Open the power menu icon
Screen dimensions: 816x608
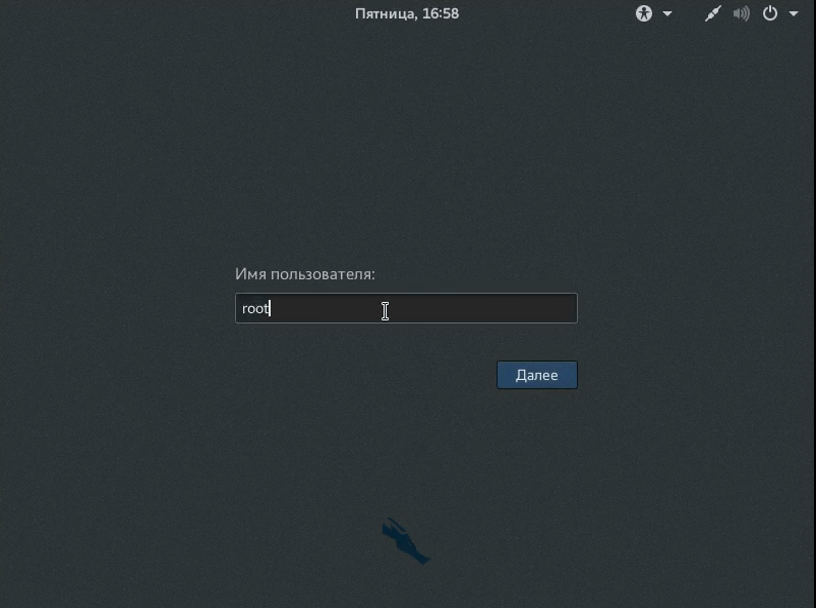coord(770,13)
